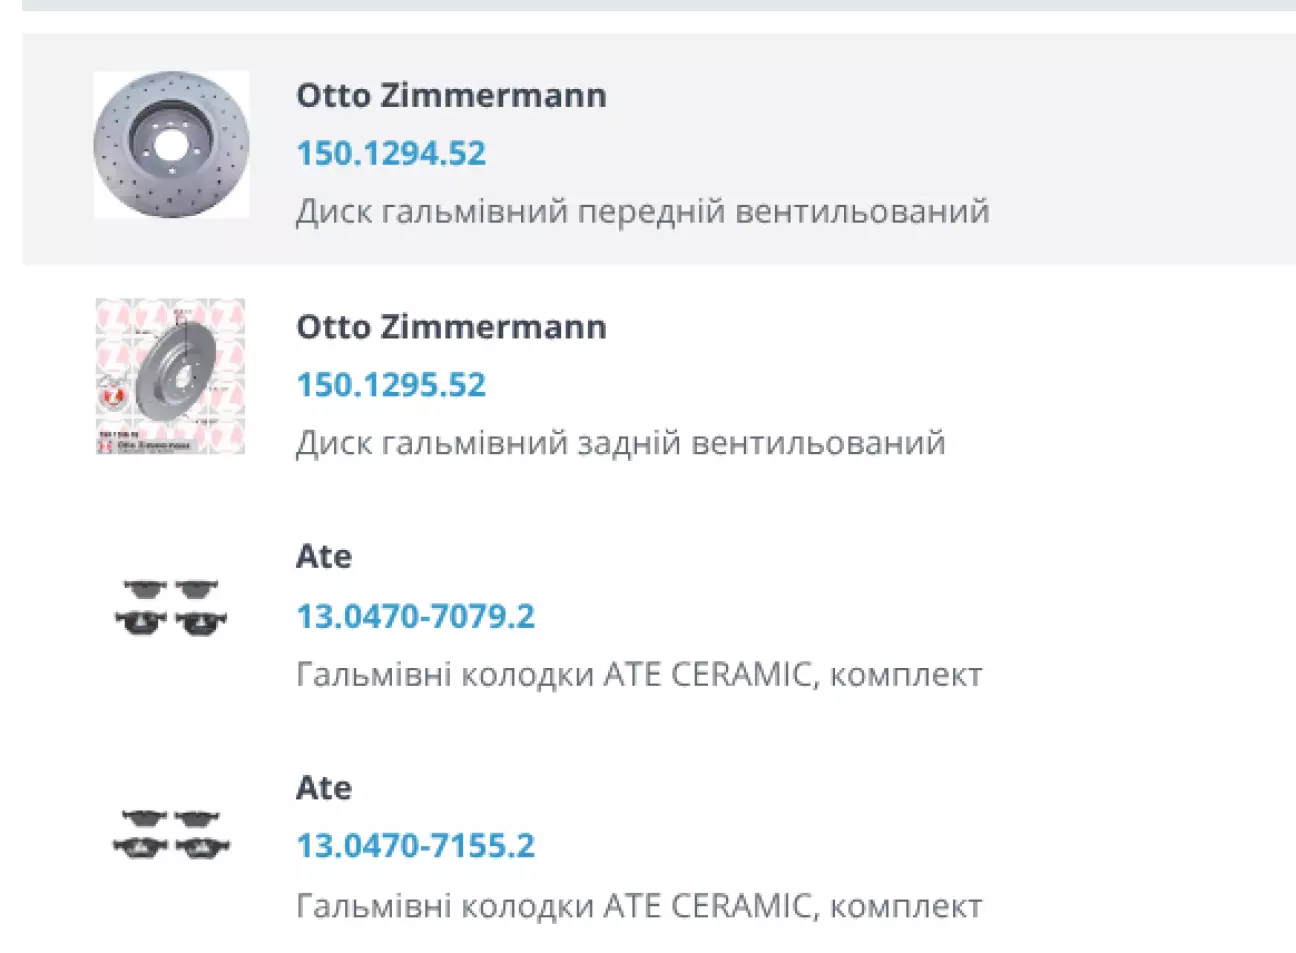Select the 150.1295.52 rear disc row
The height and width of the screenshot is (953, 1296).
click(x=659, y=380)
